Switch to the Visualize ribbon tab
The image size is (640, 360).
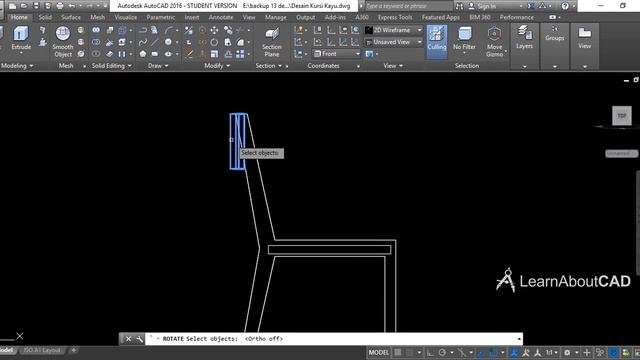[126, 17]
